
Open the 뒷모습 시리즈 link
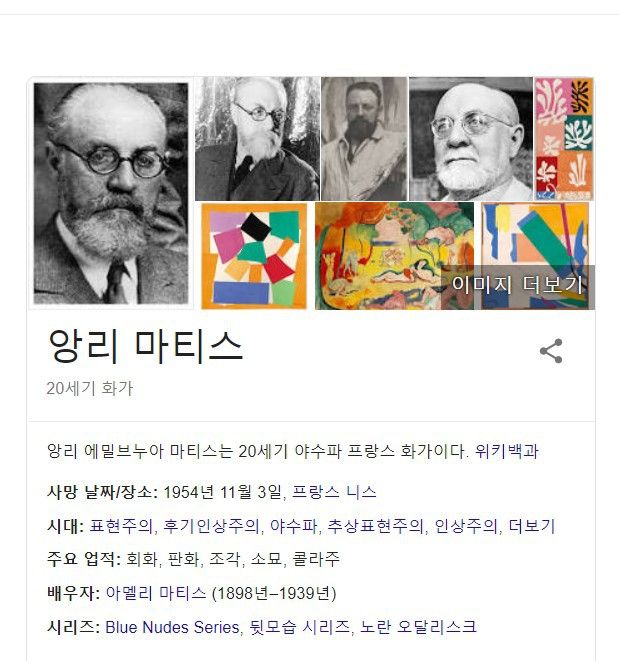coord(300,627)
